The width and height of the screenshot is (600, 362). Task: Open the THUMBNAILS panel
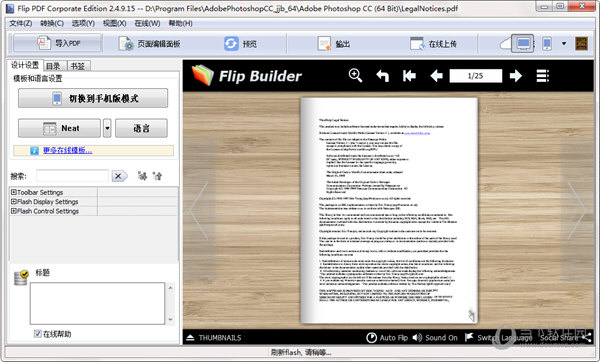pyautogui.click(x=214, y=338)
